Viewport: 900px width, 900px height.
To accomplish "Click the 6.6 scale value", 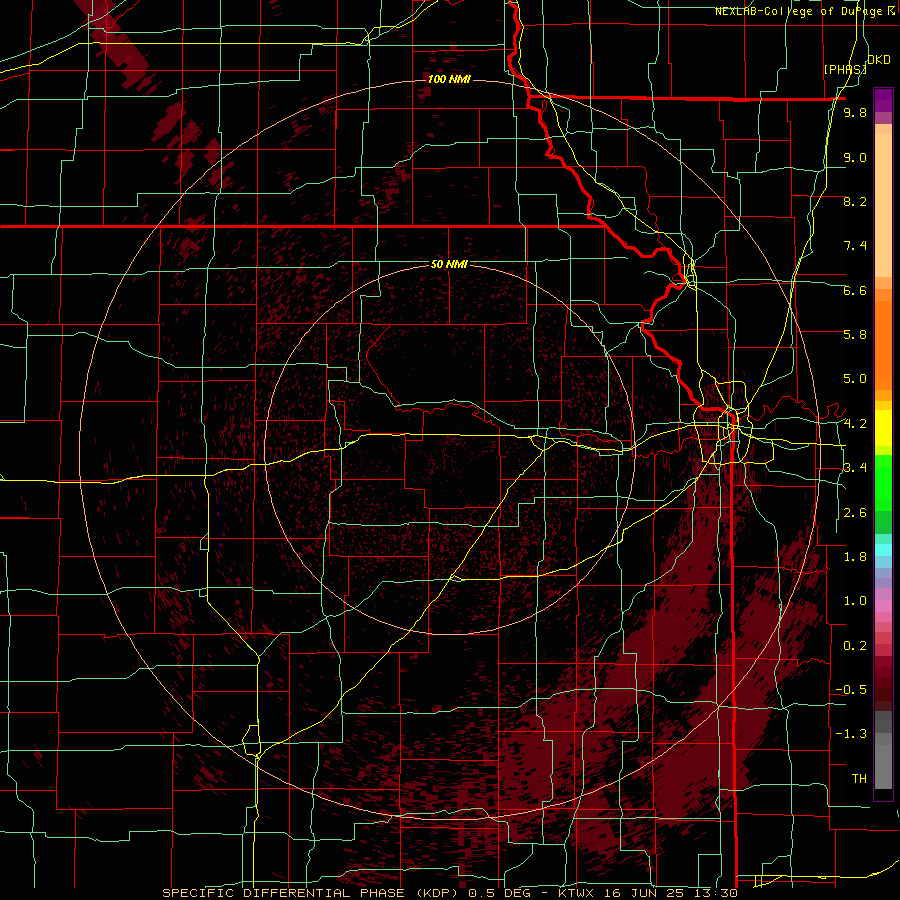I will point(855,290).
